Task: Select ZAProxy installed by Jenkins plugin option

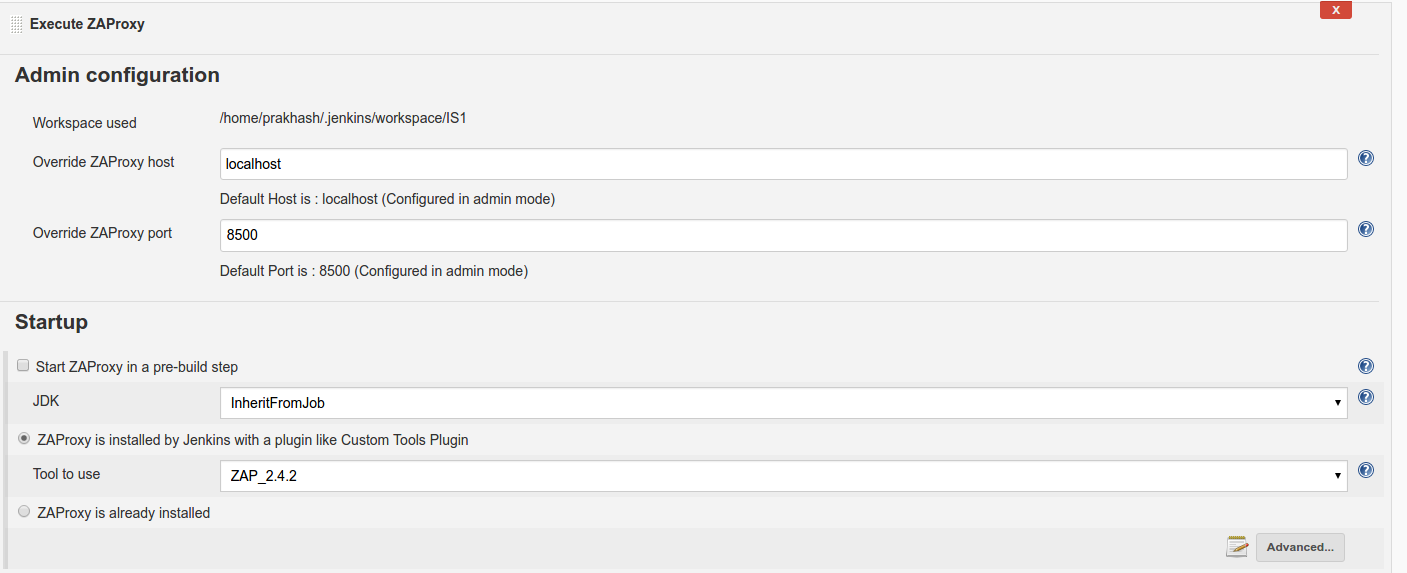Action: (x=24, y=439)
